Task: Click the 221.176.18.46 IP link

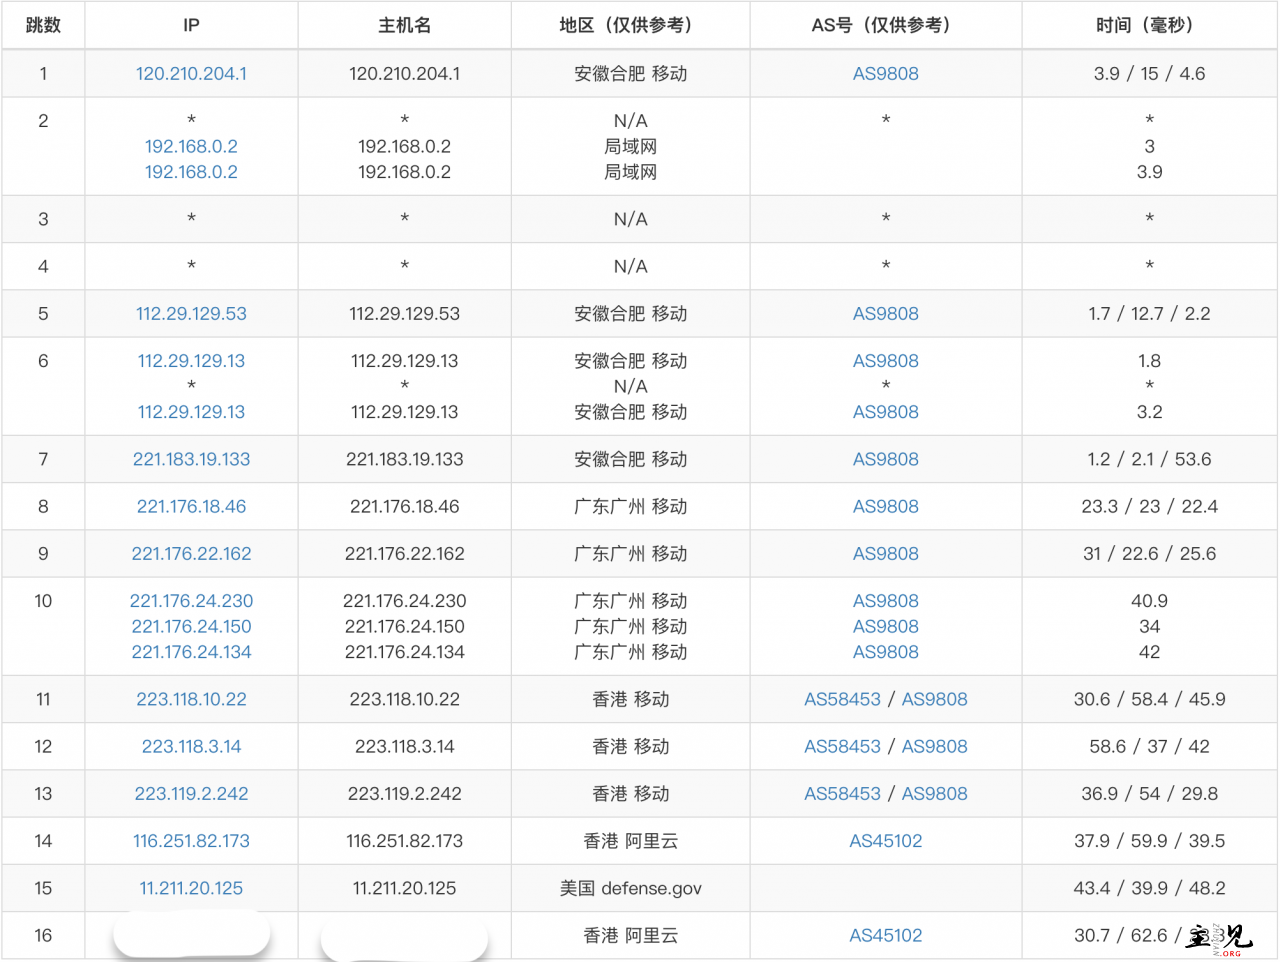Action: tap(191, 507)
